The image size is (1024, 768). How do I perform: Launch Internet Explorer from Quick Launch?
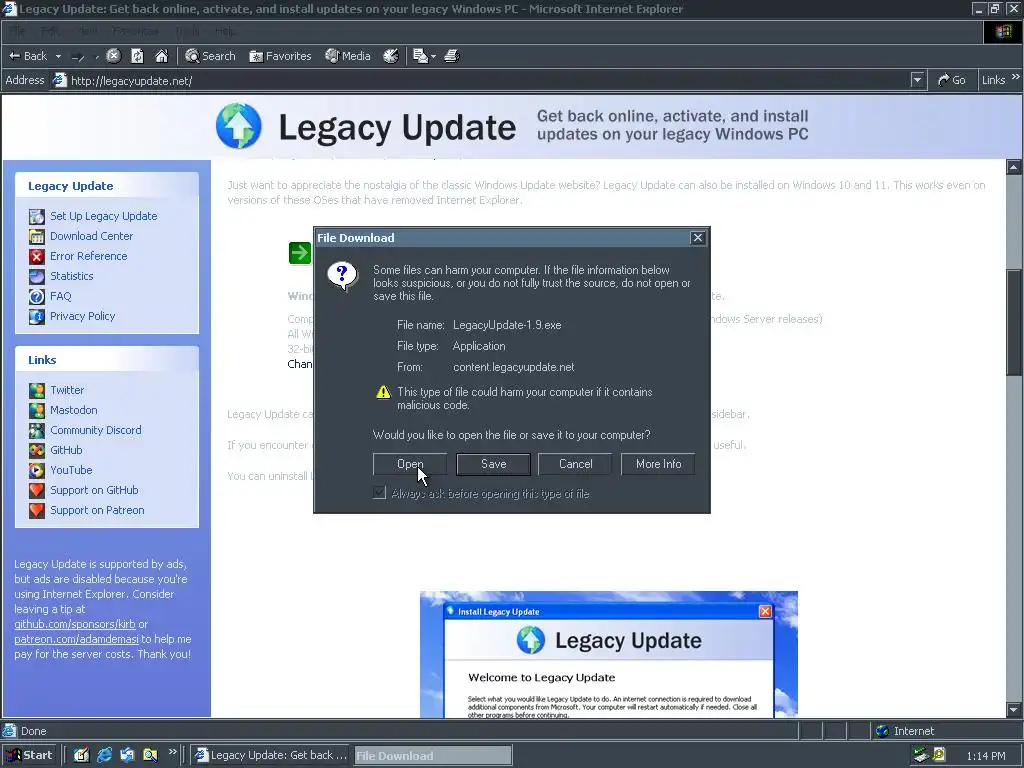104,756
